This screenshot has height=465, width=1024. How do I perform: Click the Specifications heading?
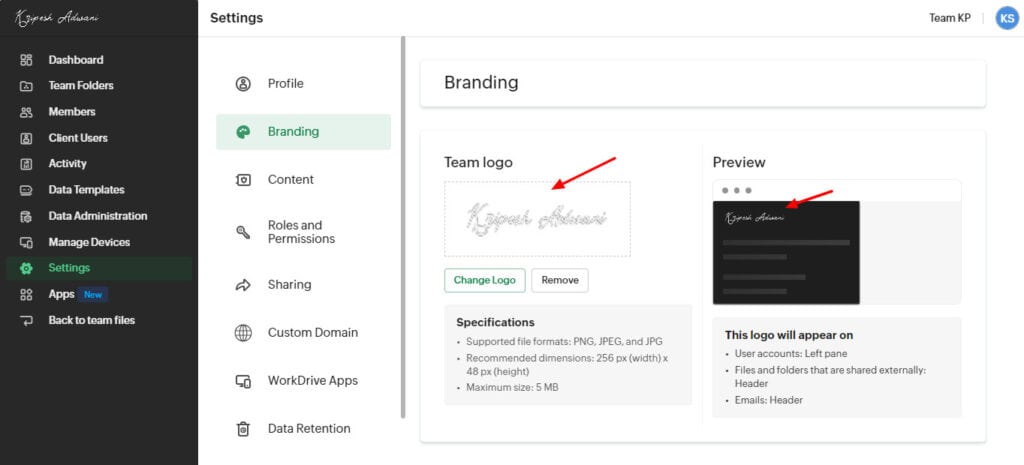495,322
